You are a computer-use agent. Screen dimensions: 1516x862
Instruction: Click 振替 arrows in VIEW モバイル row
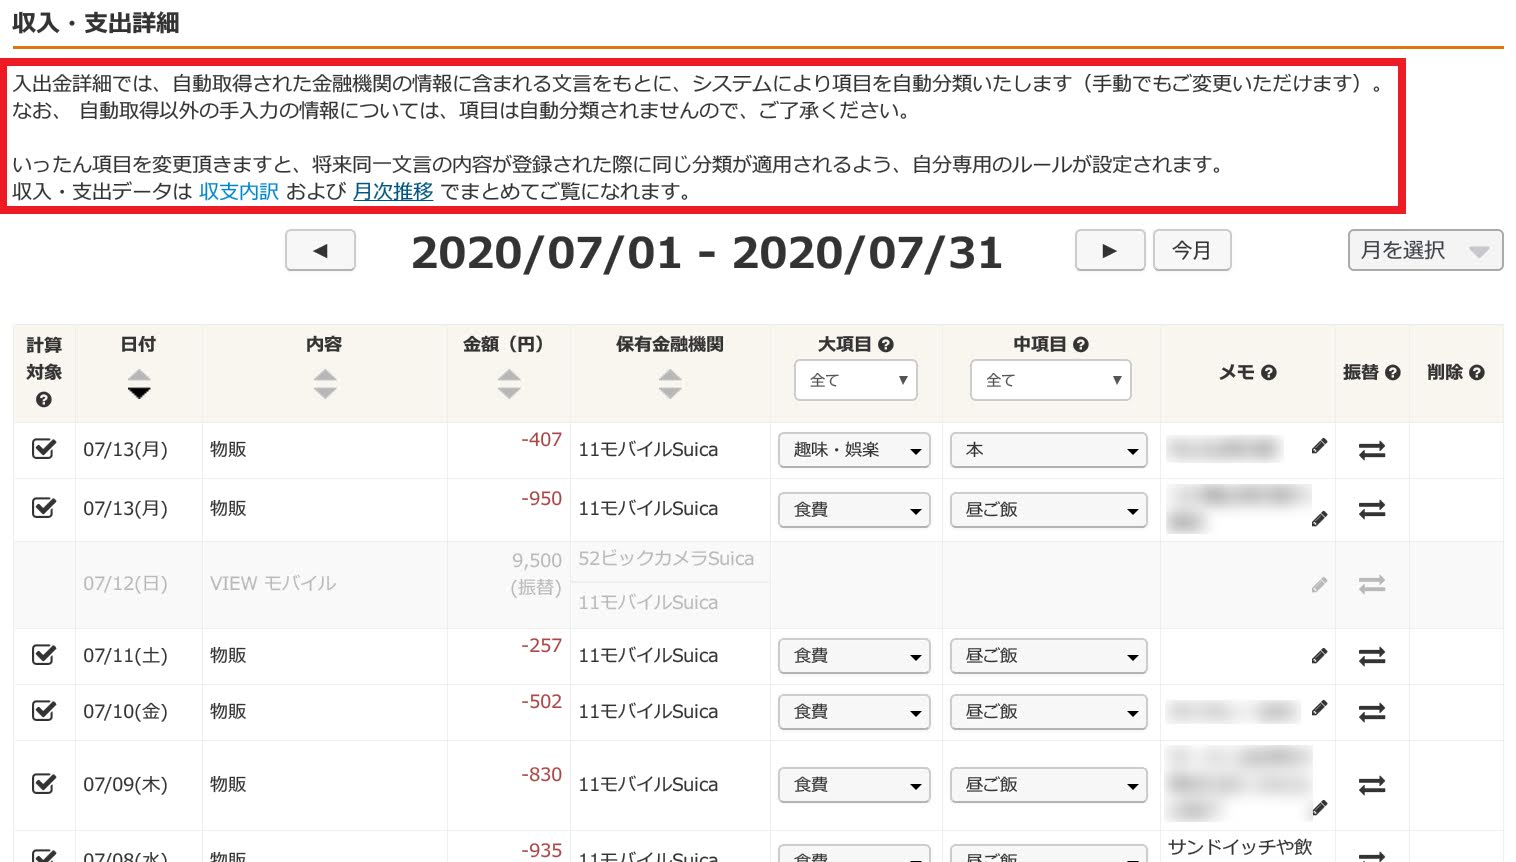tap(1372, 584)
